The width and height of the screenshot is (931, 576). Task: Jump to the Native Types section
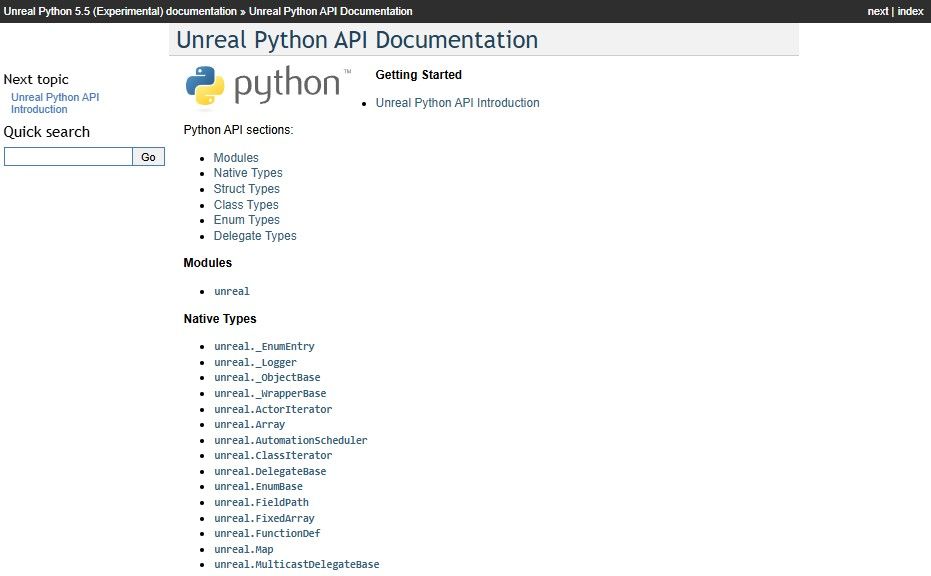(248, 173)
